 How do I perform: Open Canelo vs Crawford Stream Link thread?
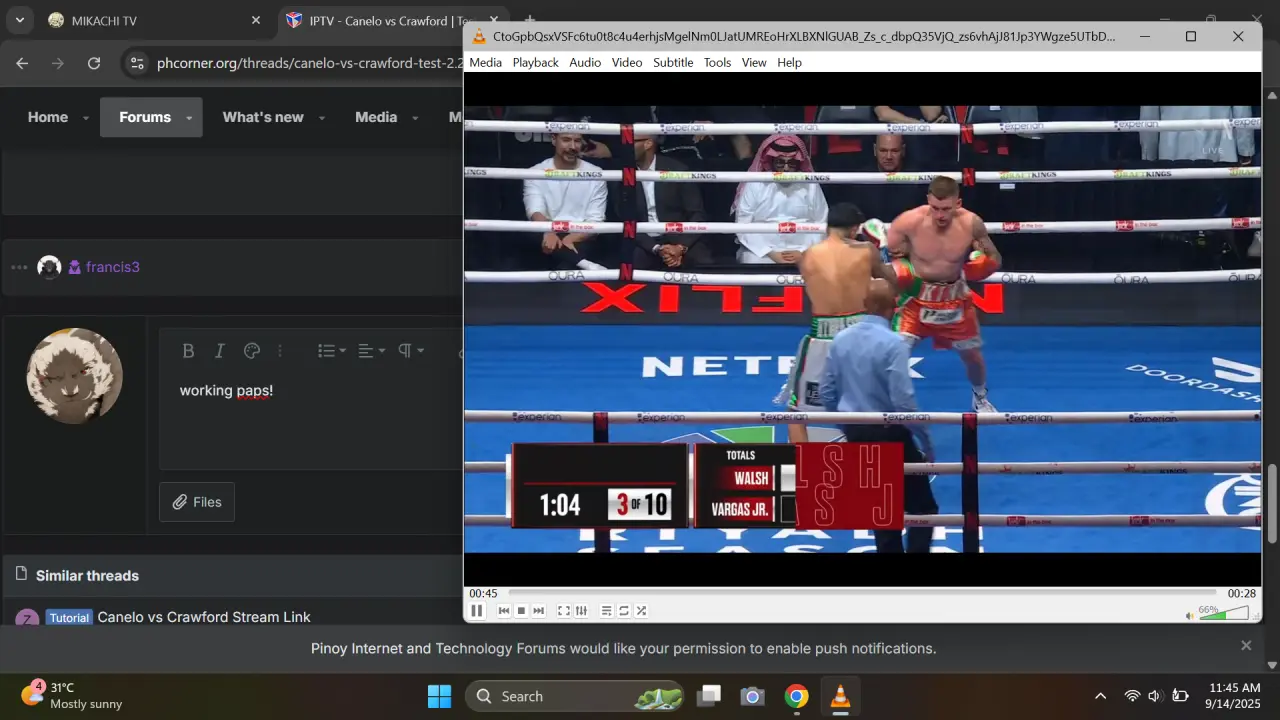coord(204,617)
